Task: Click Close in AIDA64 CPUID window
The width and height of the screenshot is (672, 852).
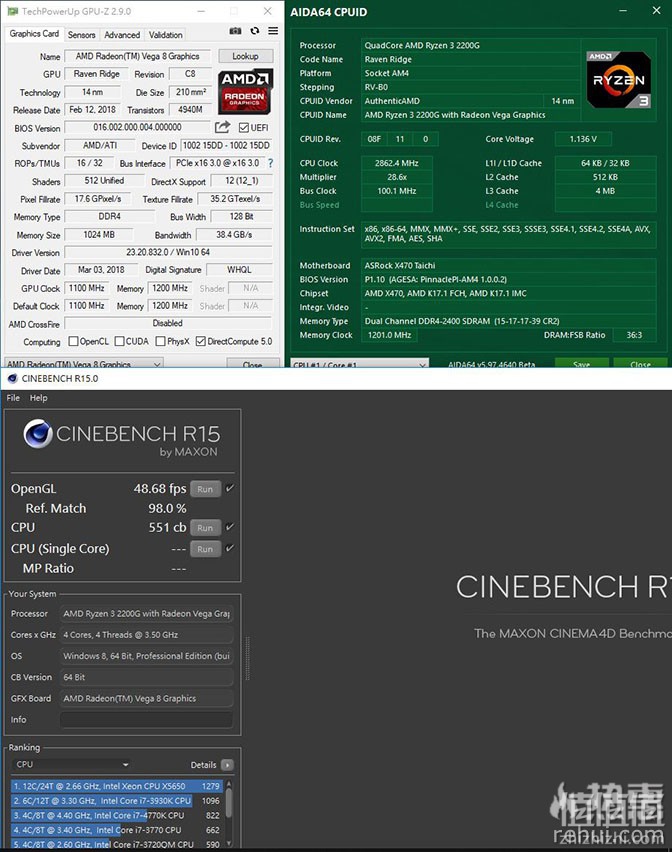Action: 640,364
